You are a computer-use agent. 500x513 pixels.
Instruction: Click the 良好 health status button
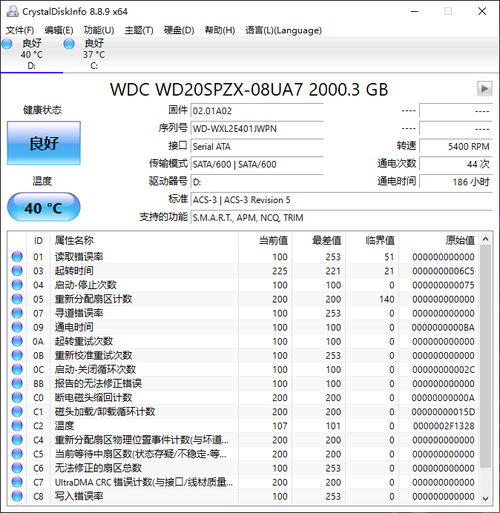click(x=44, y=143)
